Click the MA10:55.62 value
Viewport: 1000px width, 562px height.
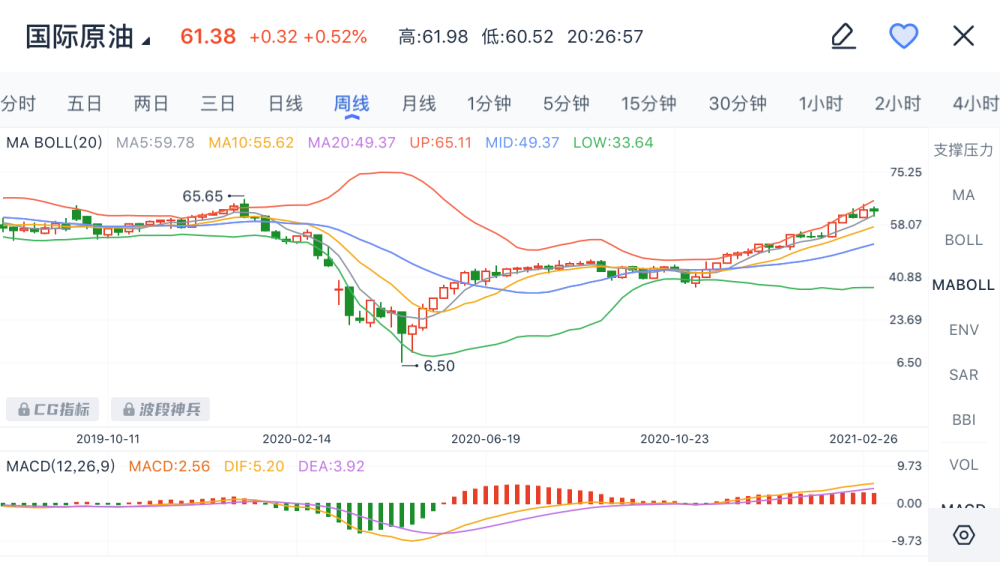[x=251, y=142]
